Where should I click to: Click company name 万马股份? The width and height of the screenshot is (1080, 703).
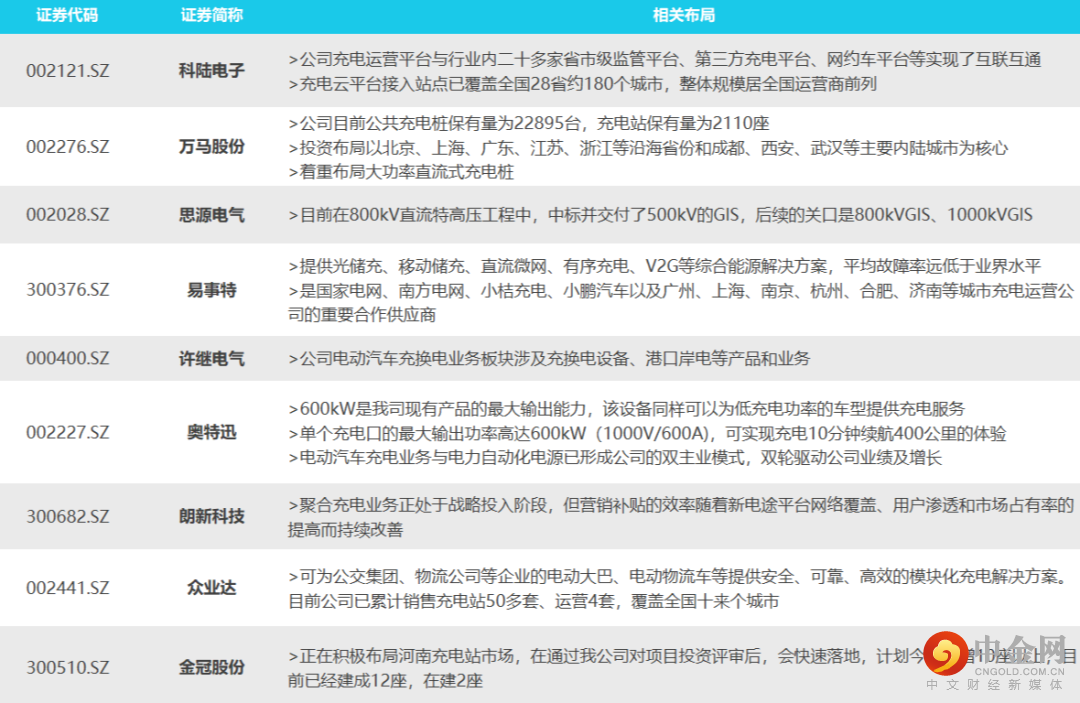(x=211, y=147)
